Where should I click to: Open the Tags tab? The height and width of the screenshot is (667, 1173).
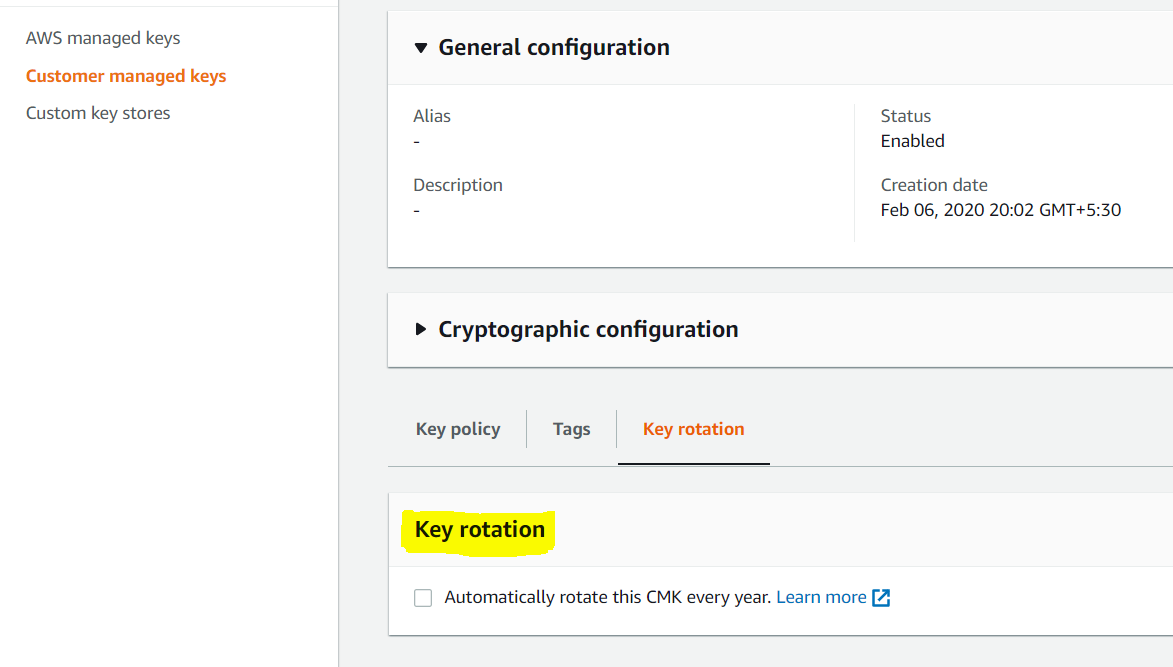(571, 429)
